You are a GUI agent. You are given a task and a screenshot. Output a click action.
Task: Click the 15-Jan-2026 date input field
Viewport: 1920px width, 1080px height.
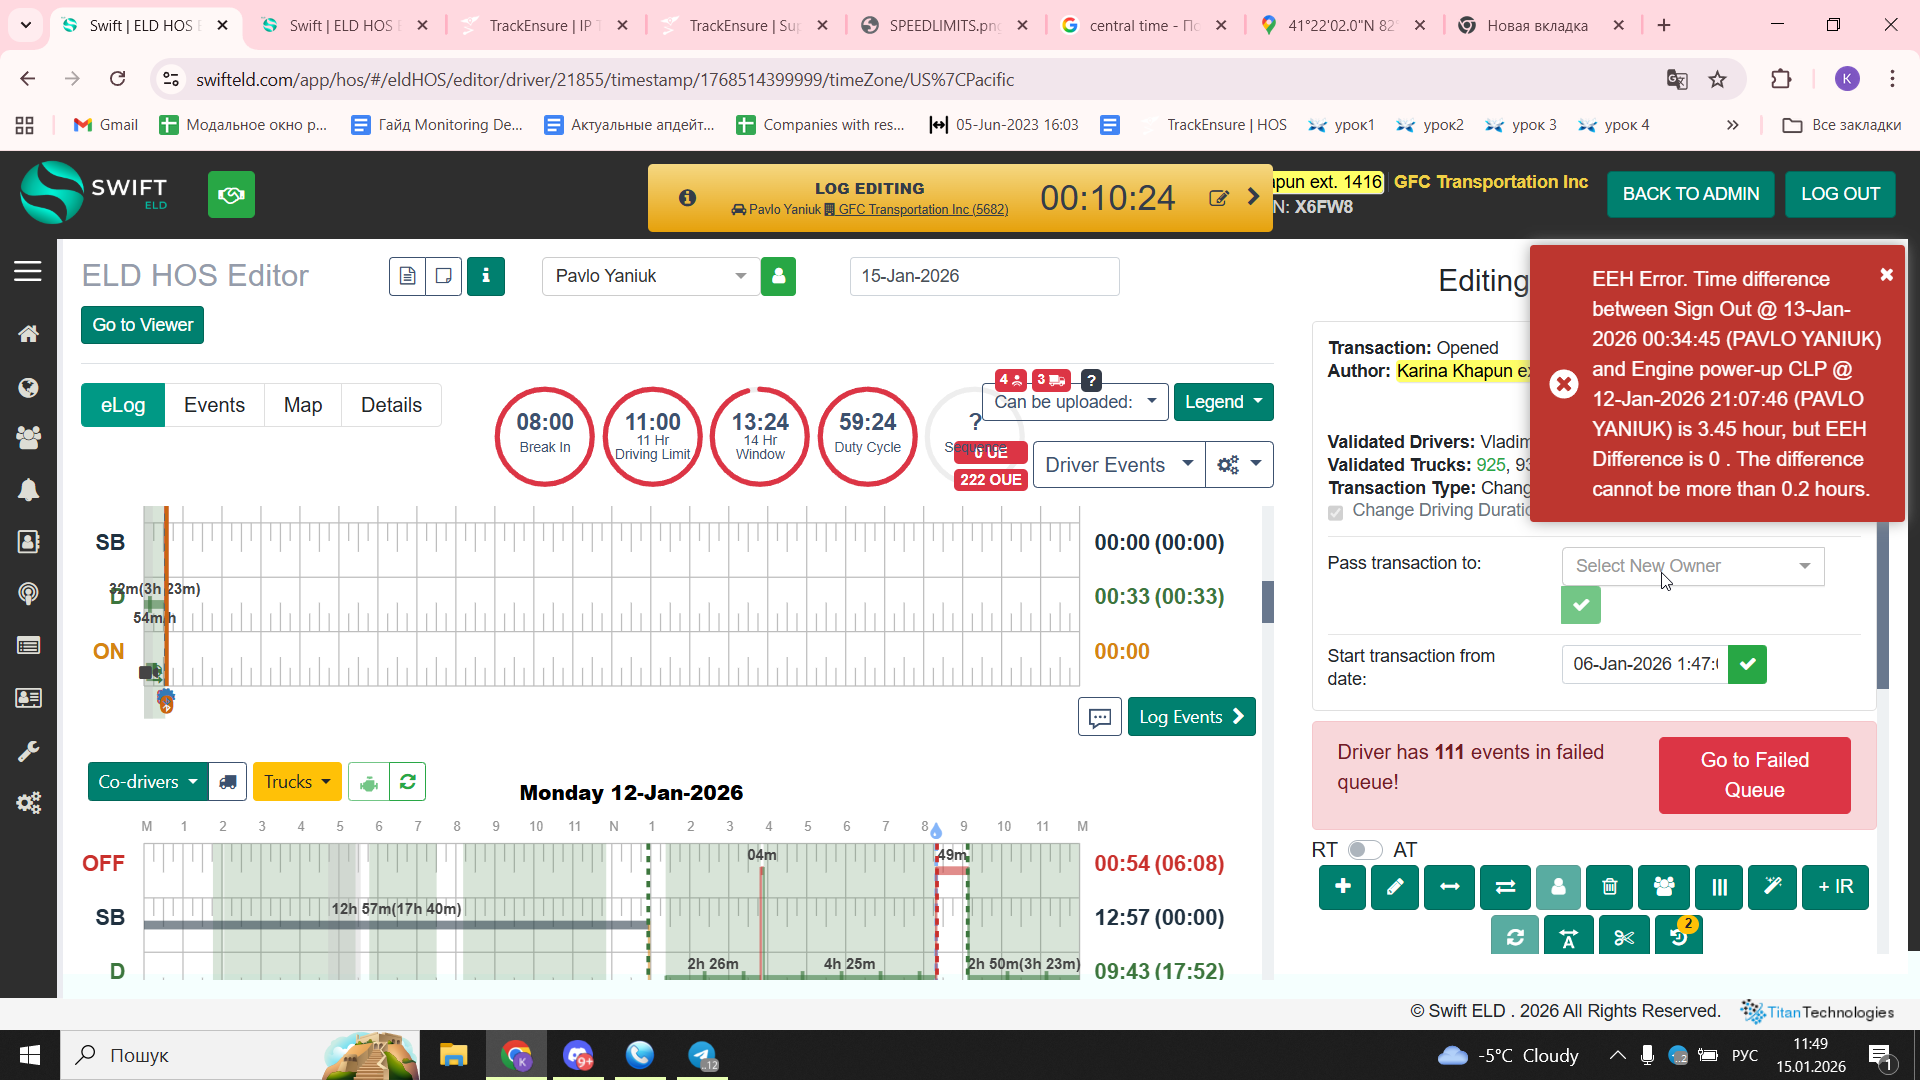pos(983,276)
